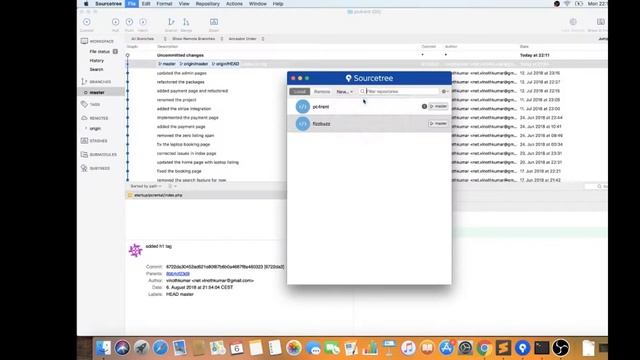The image size is (640, 360).
Task: Click the blue repository icon for pc4rent
Action: (x=302, y=107)
